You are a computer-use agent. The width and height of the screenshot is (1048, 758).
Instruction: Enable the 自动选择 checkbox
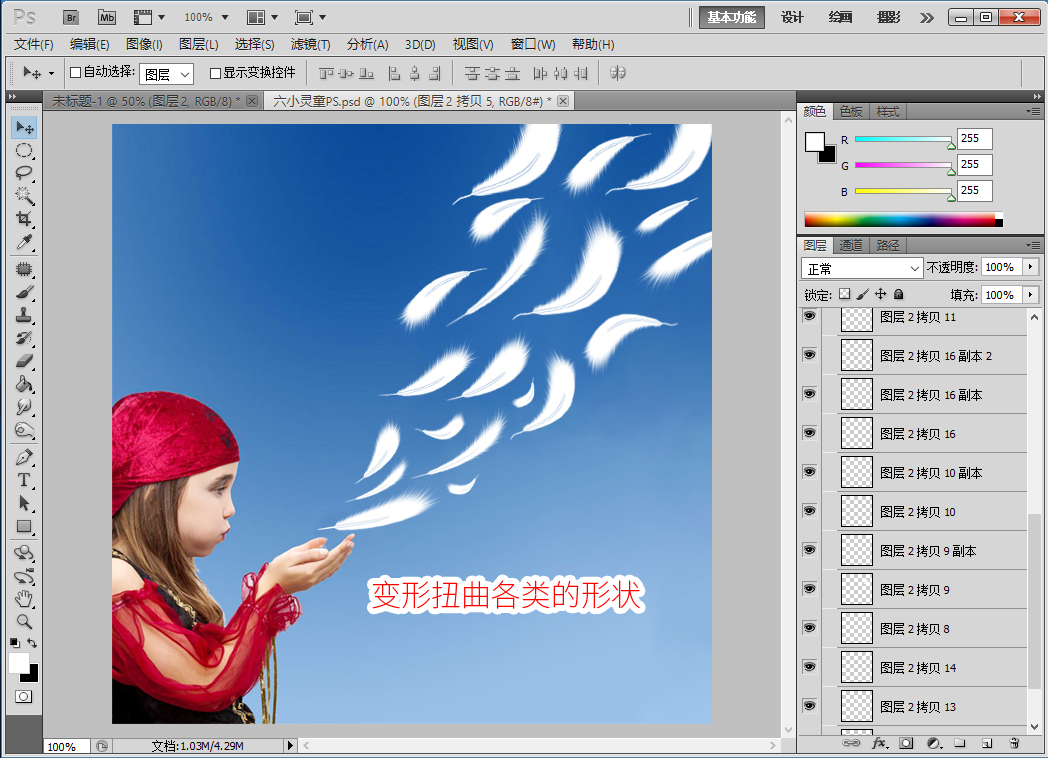pyautogui.click(x=76, y=72)
